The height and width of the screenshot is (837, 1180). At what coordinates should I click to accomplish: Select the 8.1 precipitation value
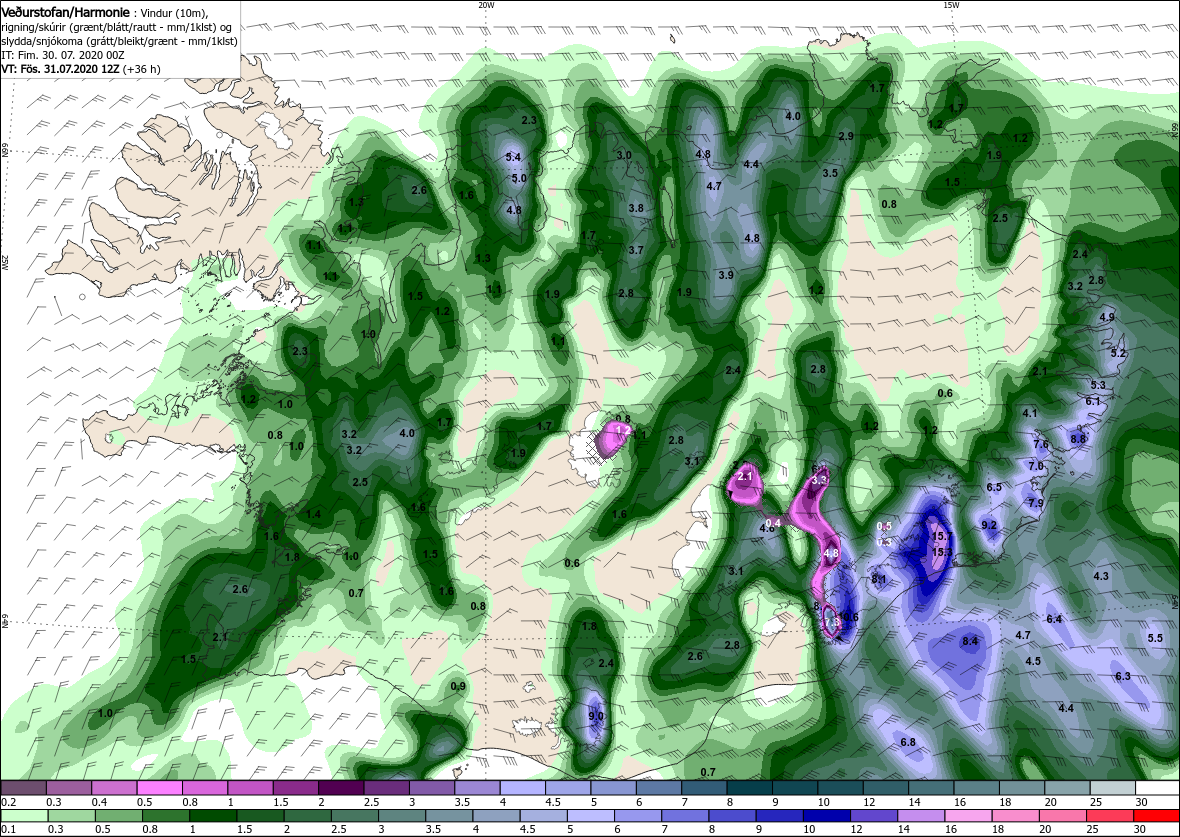(x=879, y=579)
